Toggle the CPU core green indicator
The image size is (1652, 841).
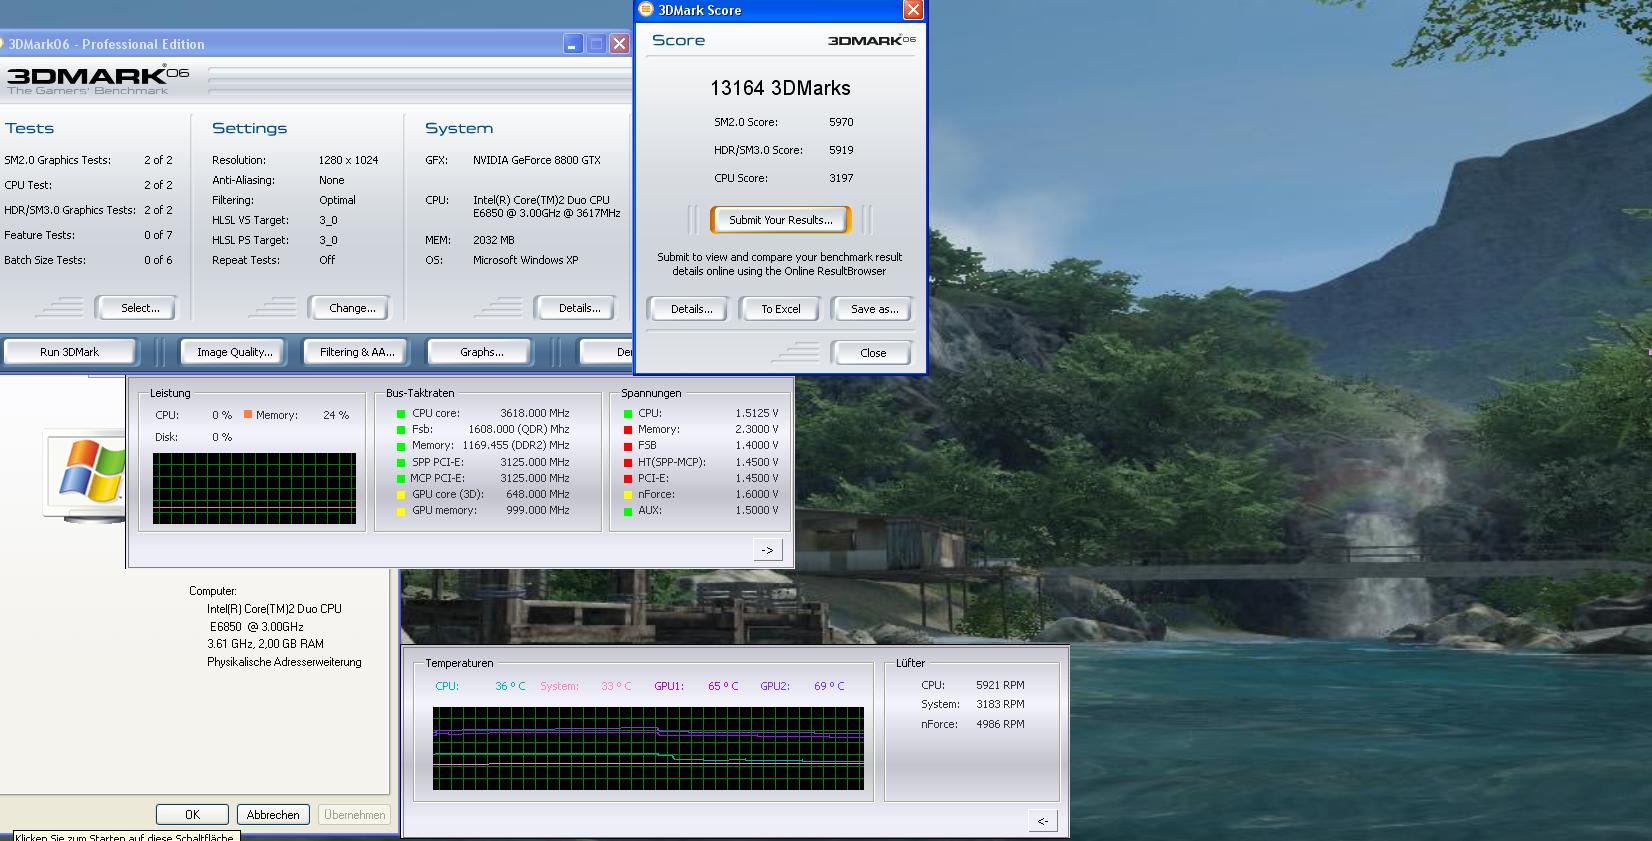(401, 413)
